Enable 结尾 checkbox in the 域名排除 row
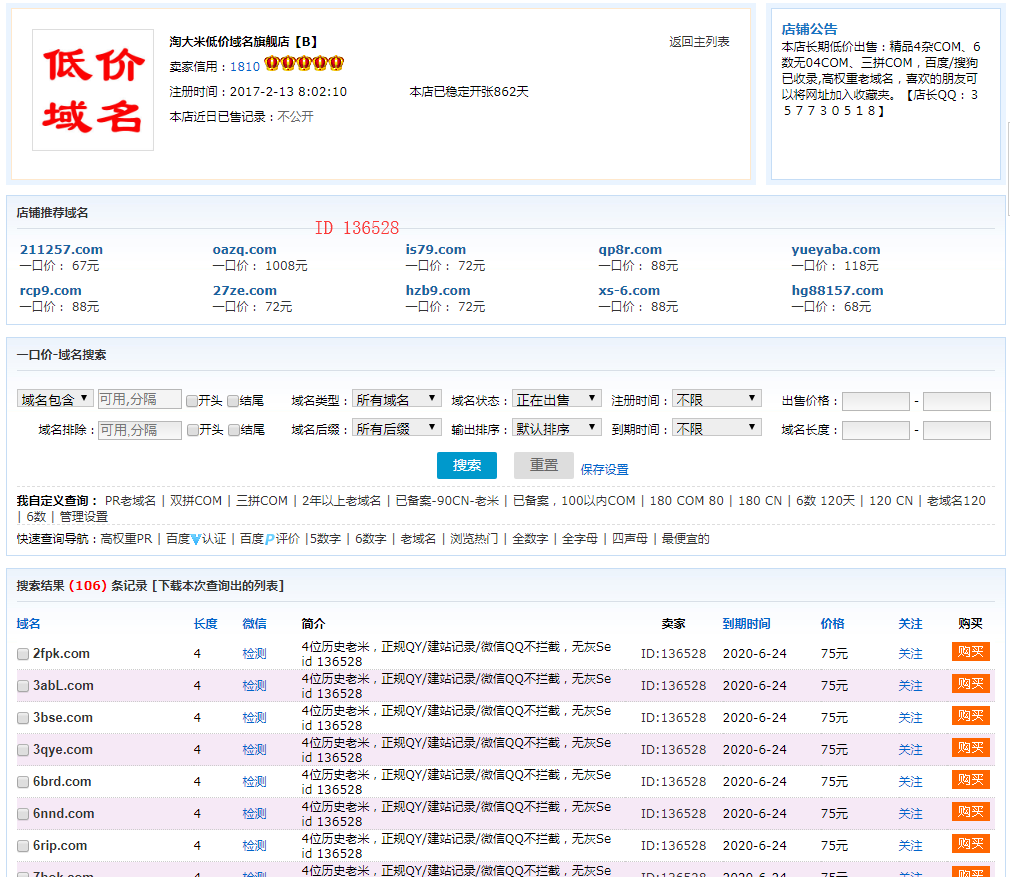Viewport: 1010px width, 877px height. coord(233,430)
